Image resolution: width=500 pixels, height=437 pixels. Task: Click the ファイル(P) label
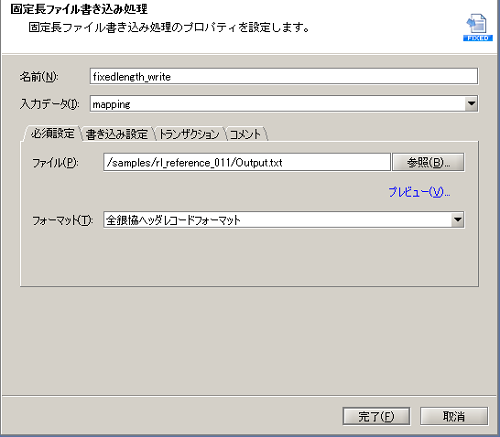pos(55,163)
